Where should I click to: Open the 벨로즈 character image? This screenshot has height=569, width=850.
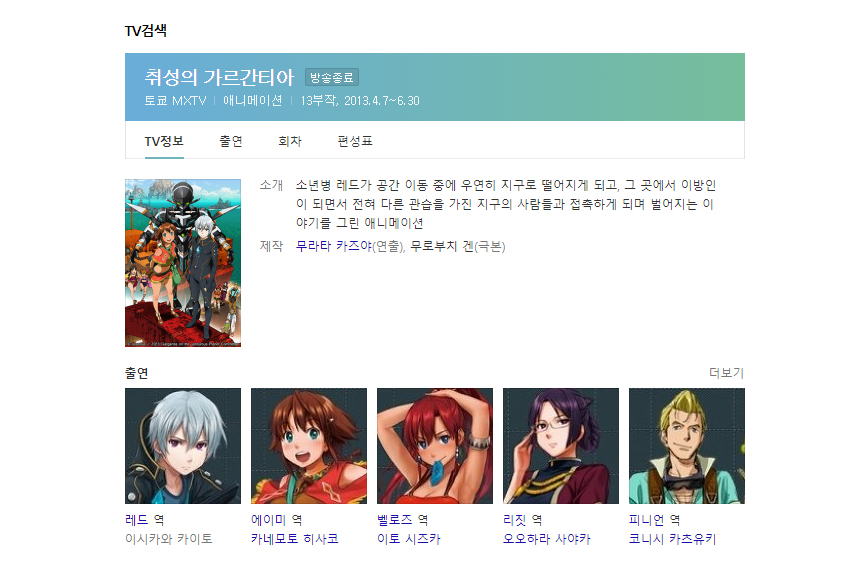(435, 446)
